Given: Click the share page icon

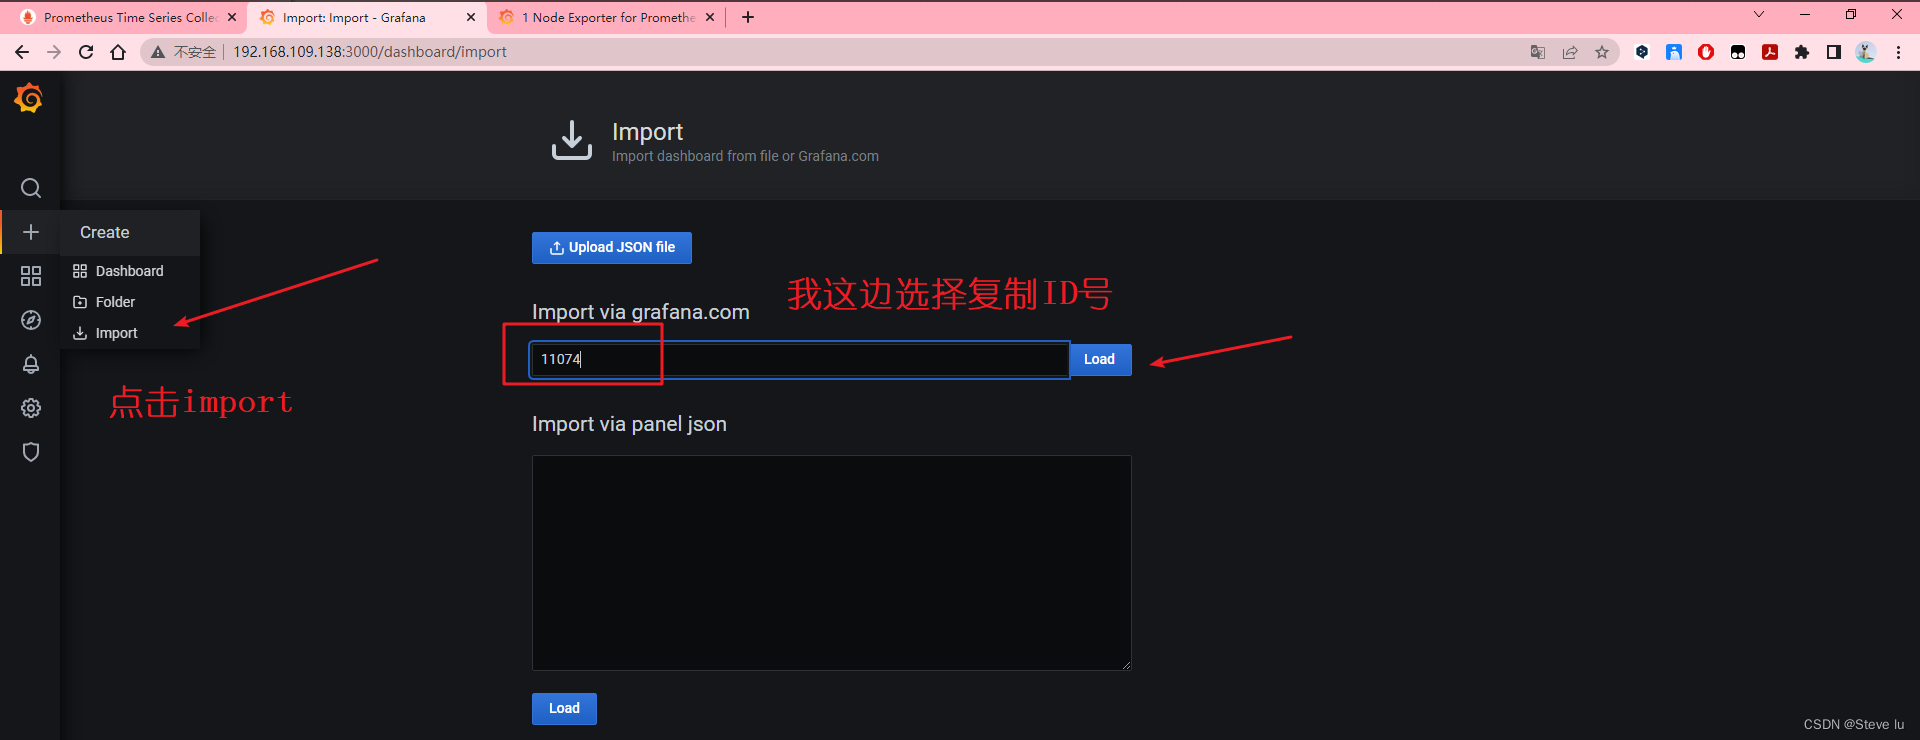Looking at the screenshot, I should (1570, 52).
